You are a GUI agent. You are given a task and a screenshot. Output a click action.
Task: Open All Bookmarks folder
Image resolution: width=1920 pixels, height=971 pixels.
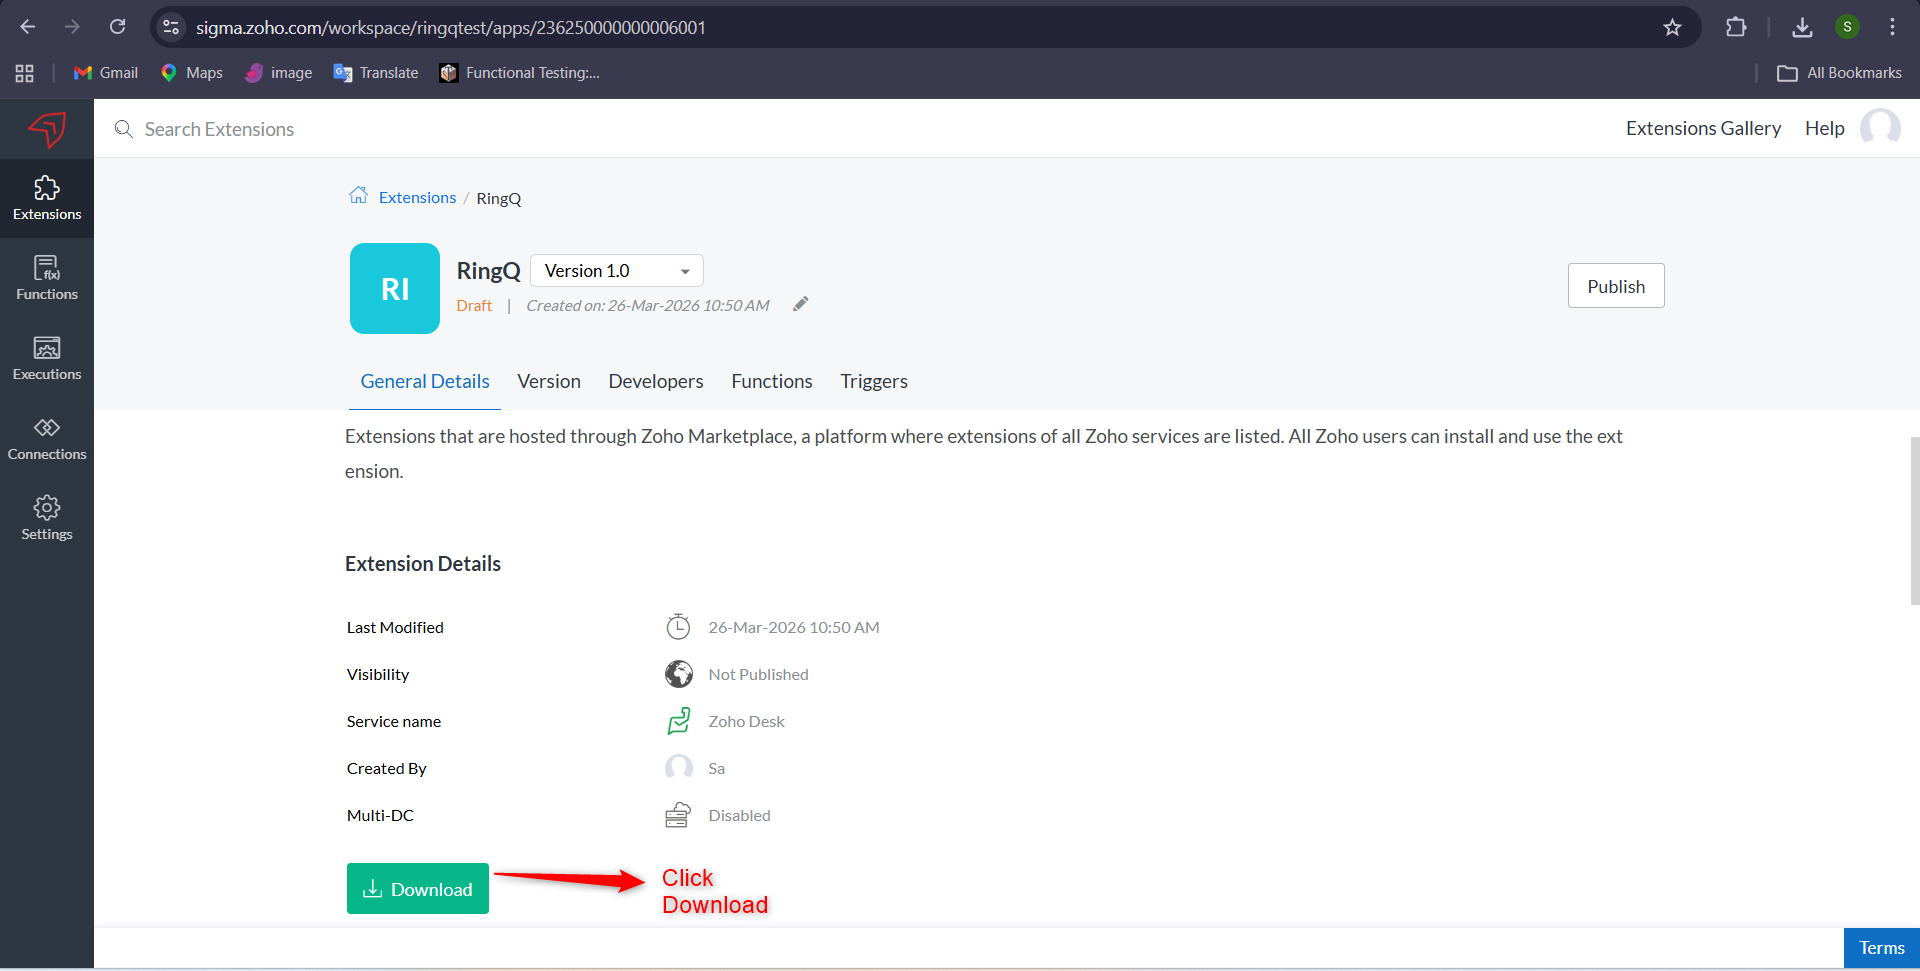point(1840,73)
